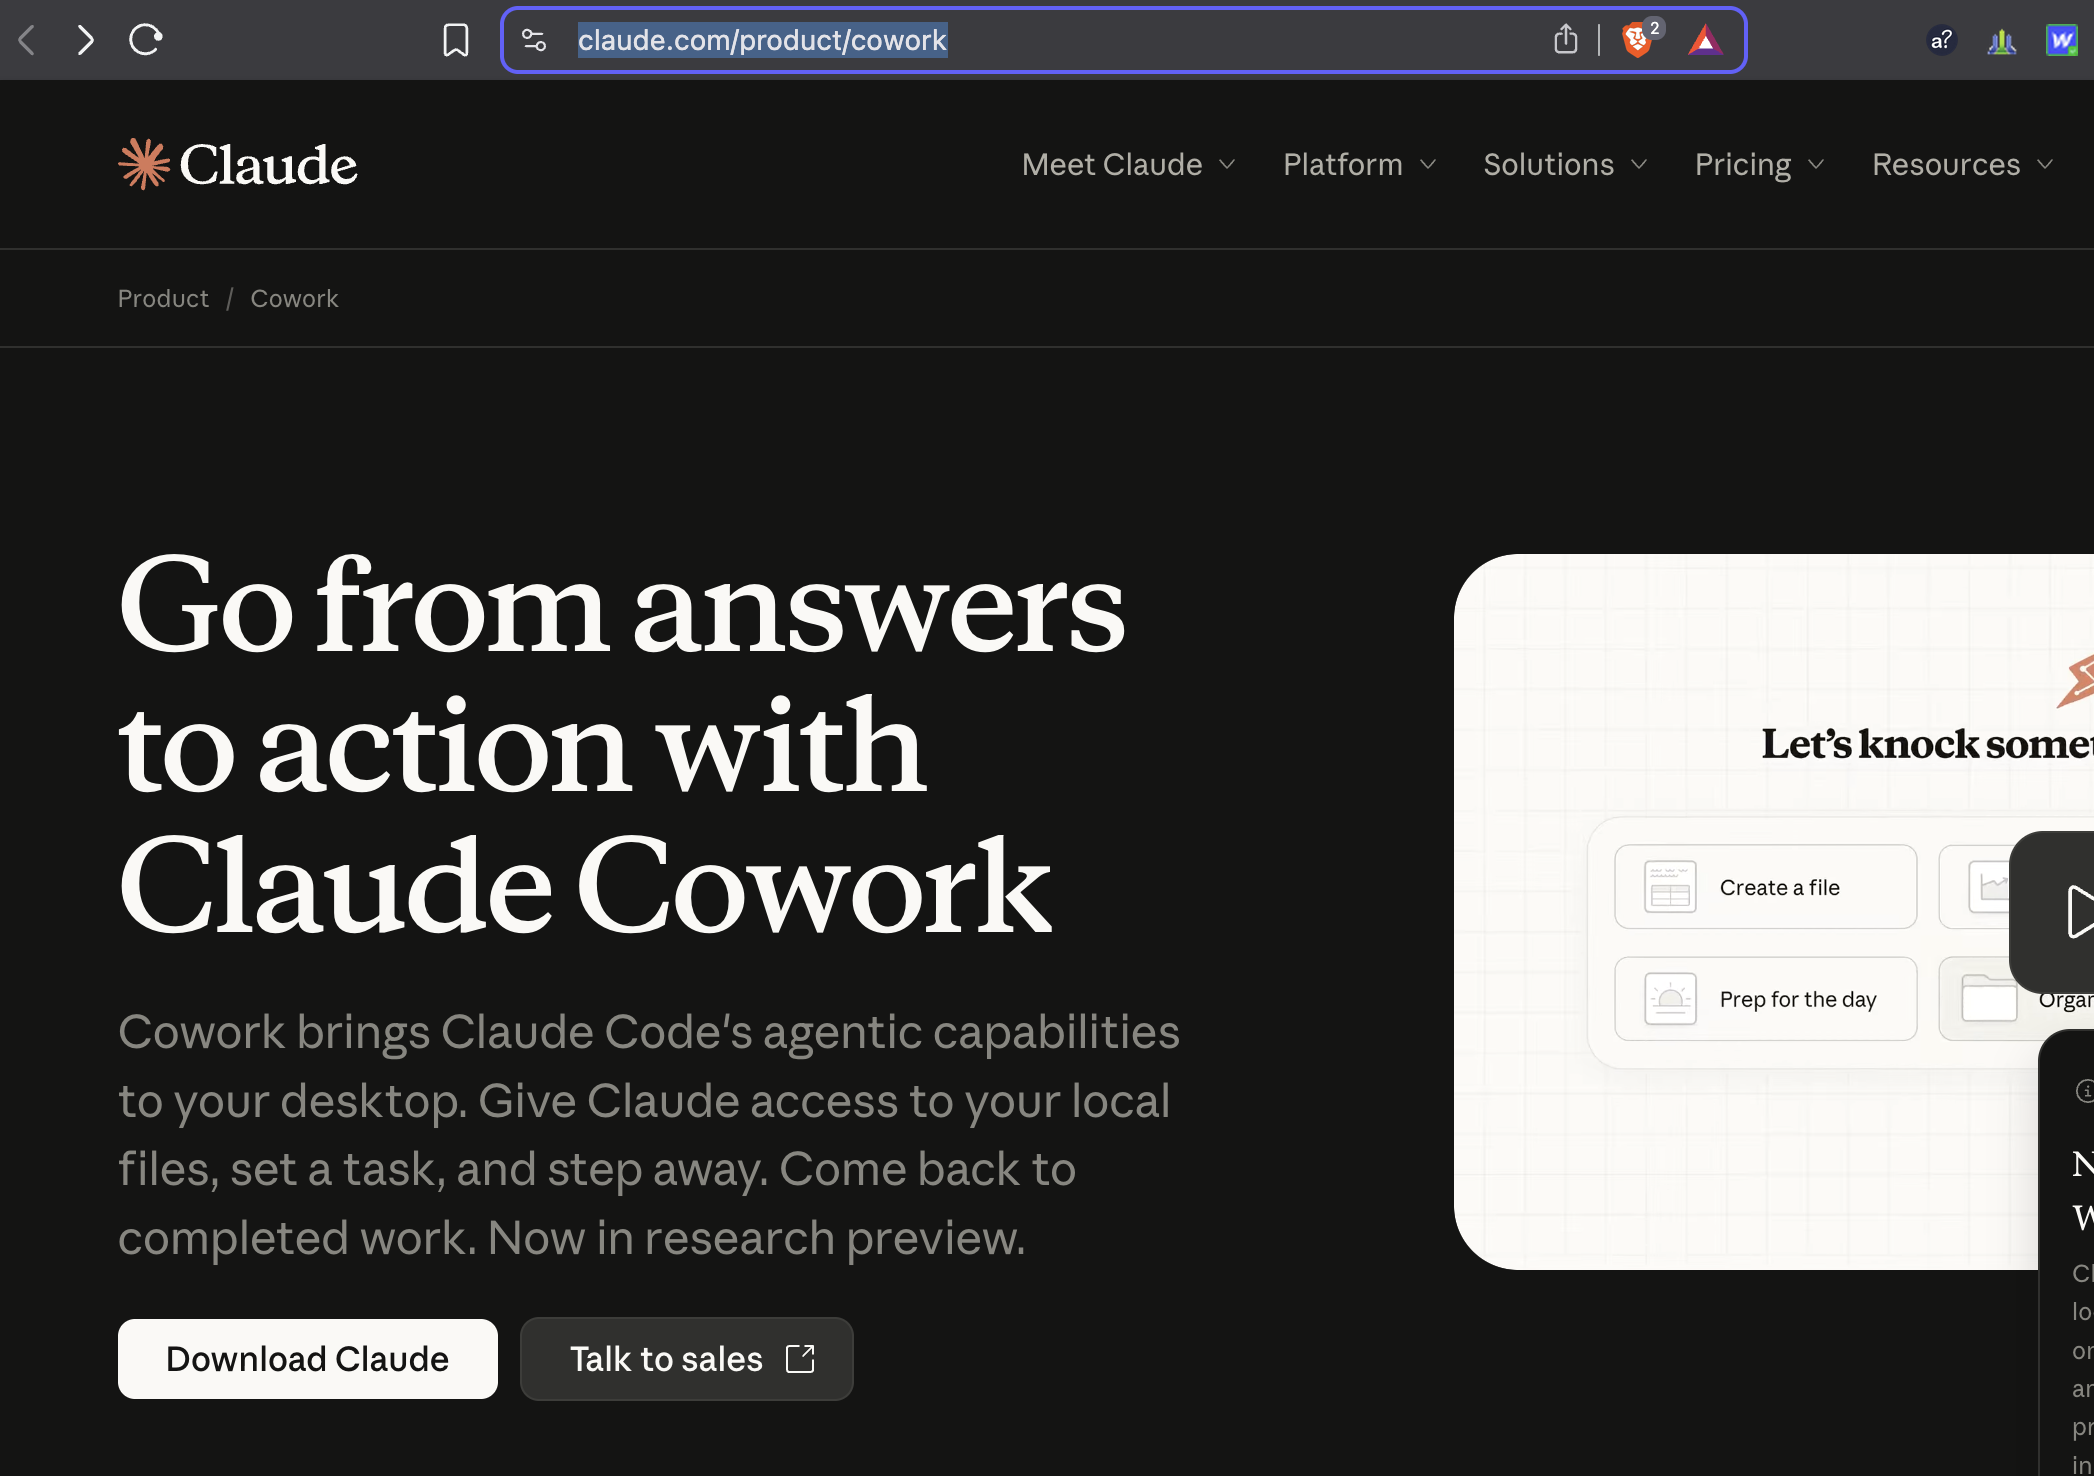The height and width of the screenshot is (1476, 2094).
Task: Open site permission controls icon in address bar
Action: [534, 40]
